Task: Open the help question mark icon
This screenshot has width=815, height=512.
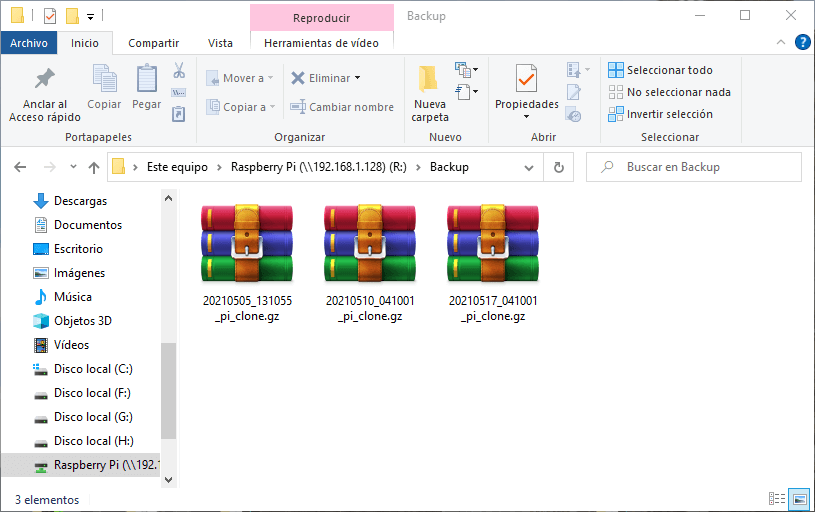Action: 803,42
